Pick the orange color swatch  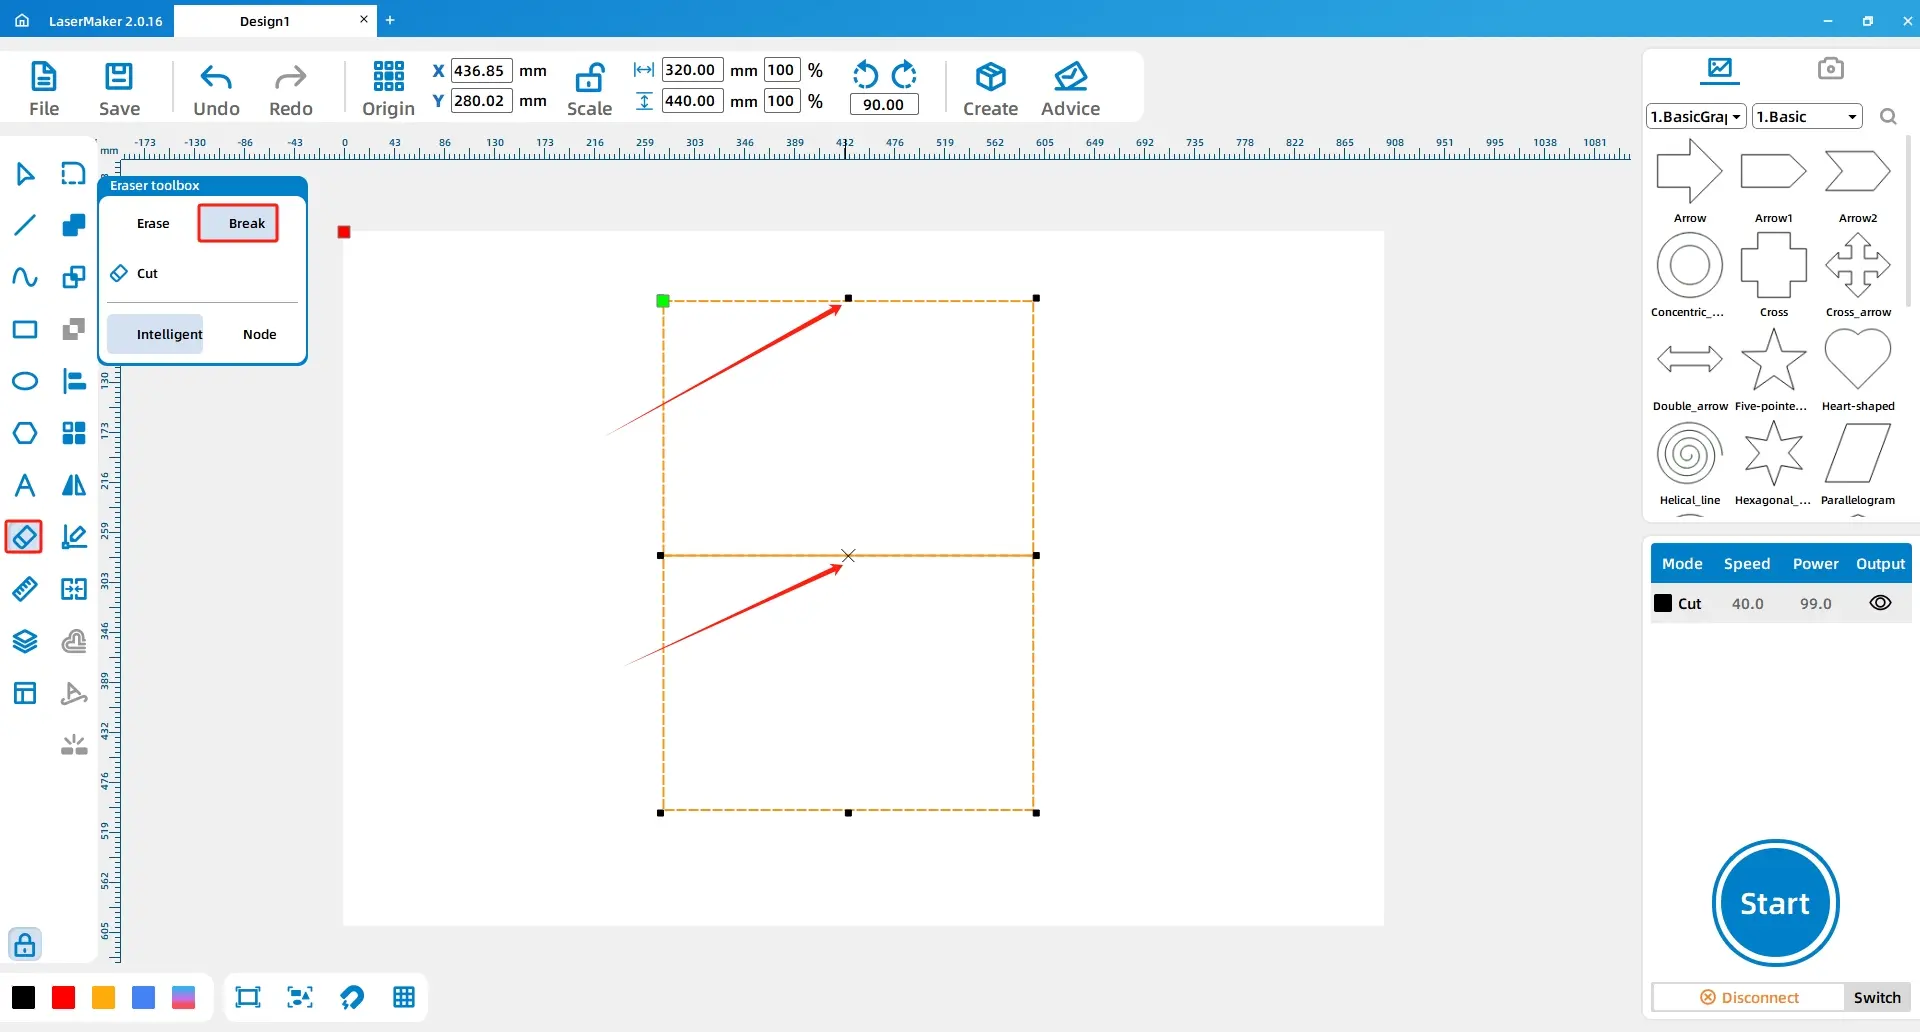tap(103, 997)
